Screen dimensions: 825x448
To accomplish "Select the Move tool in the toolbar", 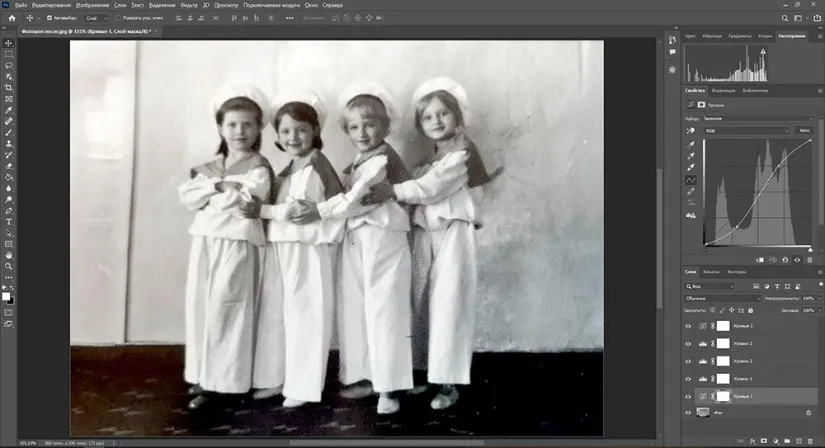I will (x=9, y=43).
